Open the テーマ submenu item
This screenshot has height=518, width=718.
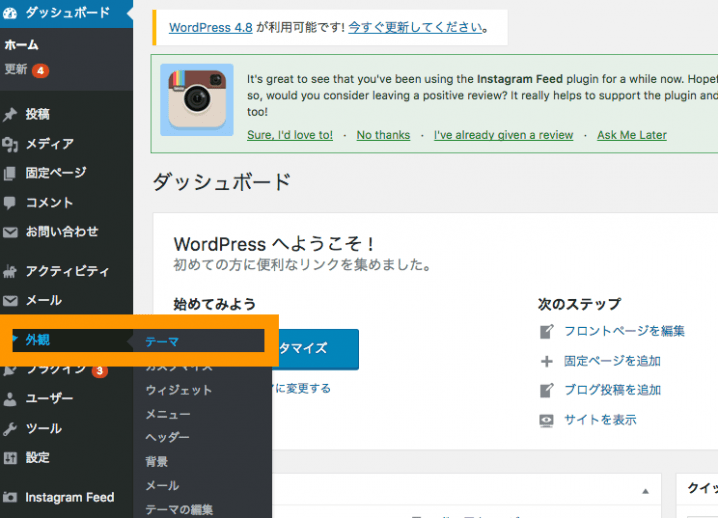(162, 341)
